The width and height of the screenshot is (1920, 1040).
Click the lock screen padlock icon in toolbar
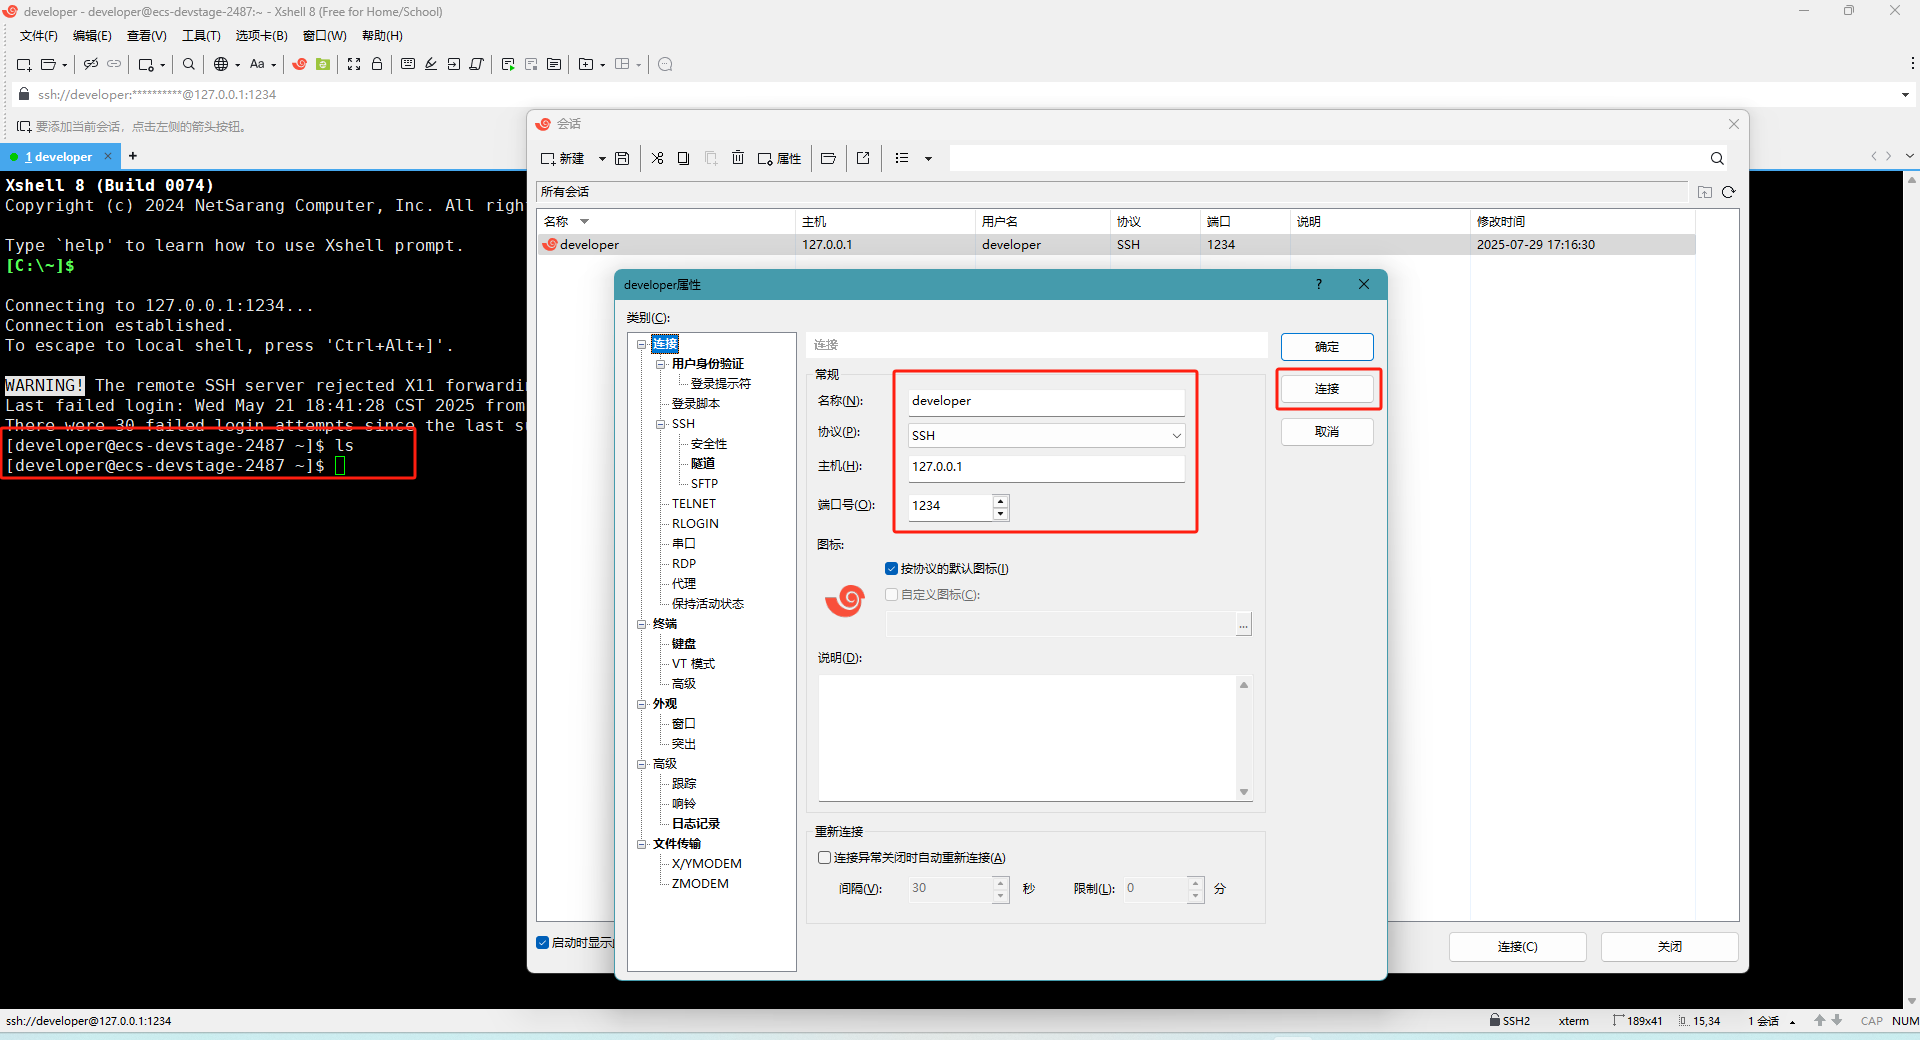pos(377,64)
